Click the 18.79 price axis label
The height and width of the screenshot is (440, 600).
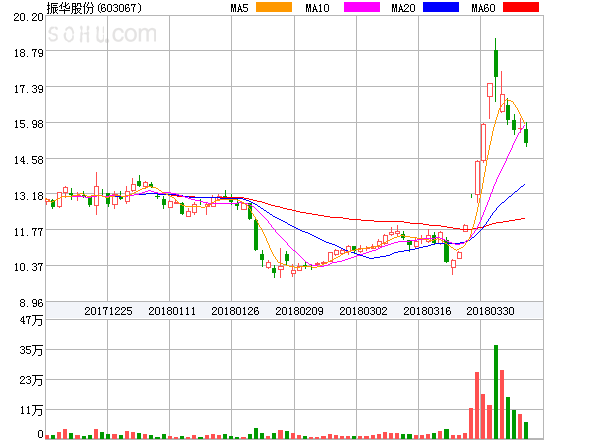28,53
